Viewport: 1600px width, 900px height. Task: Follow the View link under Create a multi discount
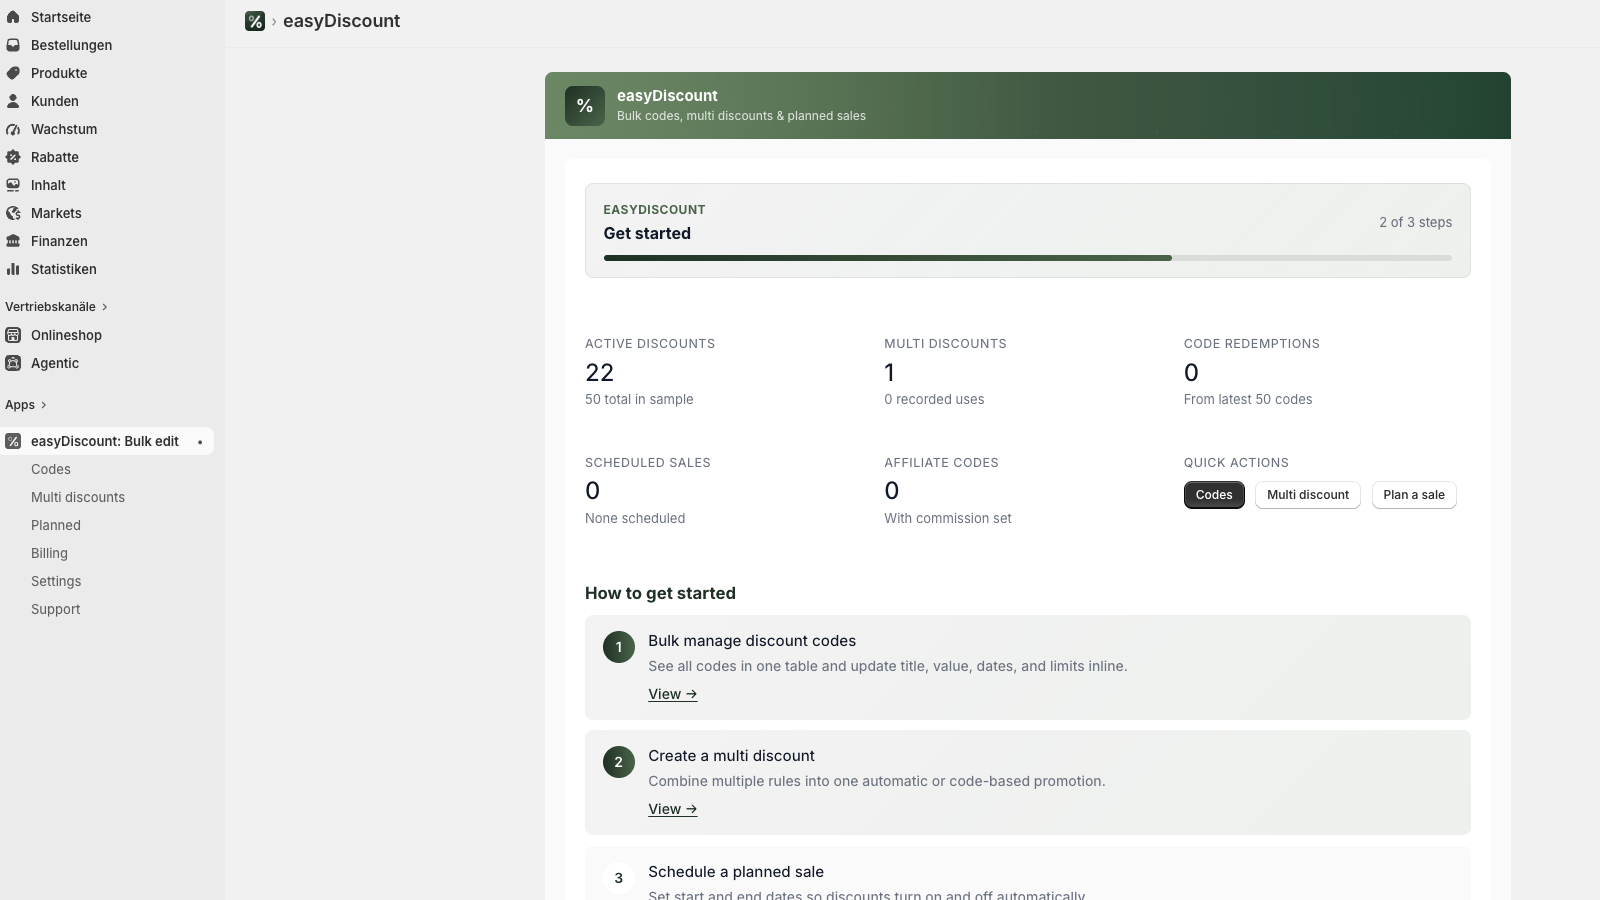[x=673, y=809]
